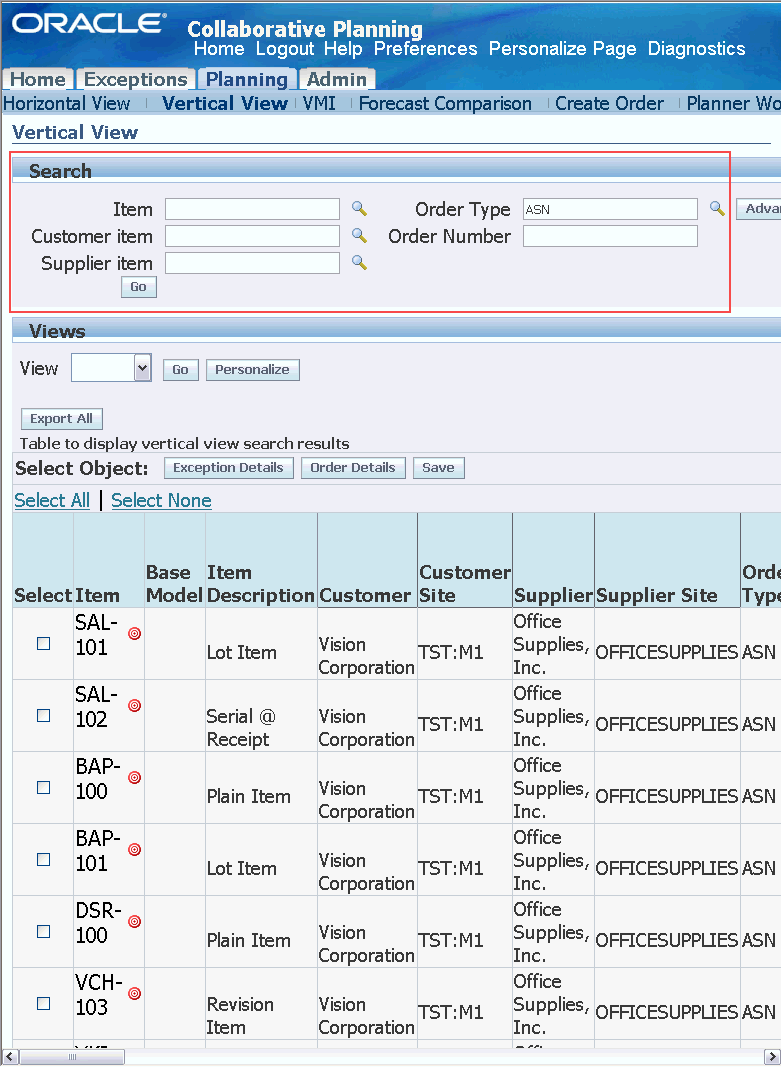
Task: Click red target icon beside BAP-101
Action: point(135,850)
